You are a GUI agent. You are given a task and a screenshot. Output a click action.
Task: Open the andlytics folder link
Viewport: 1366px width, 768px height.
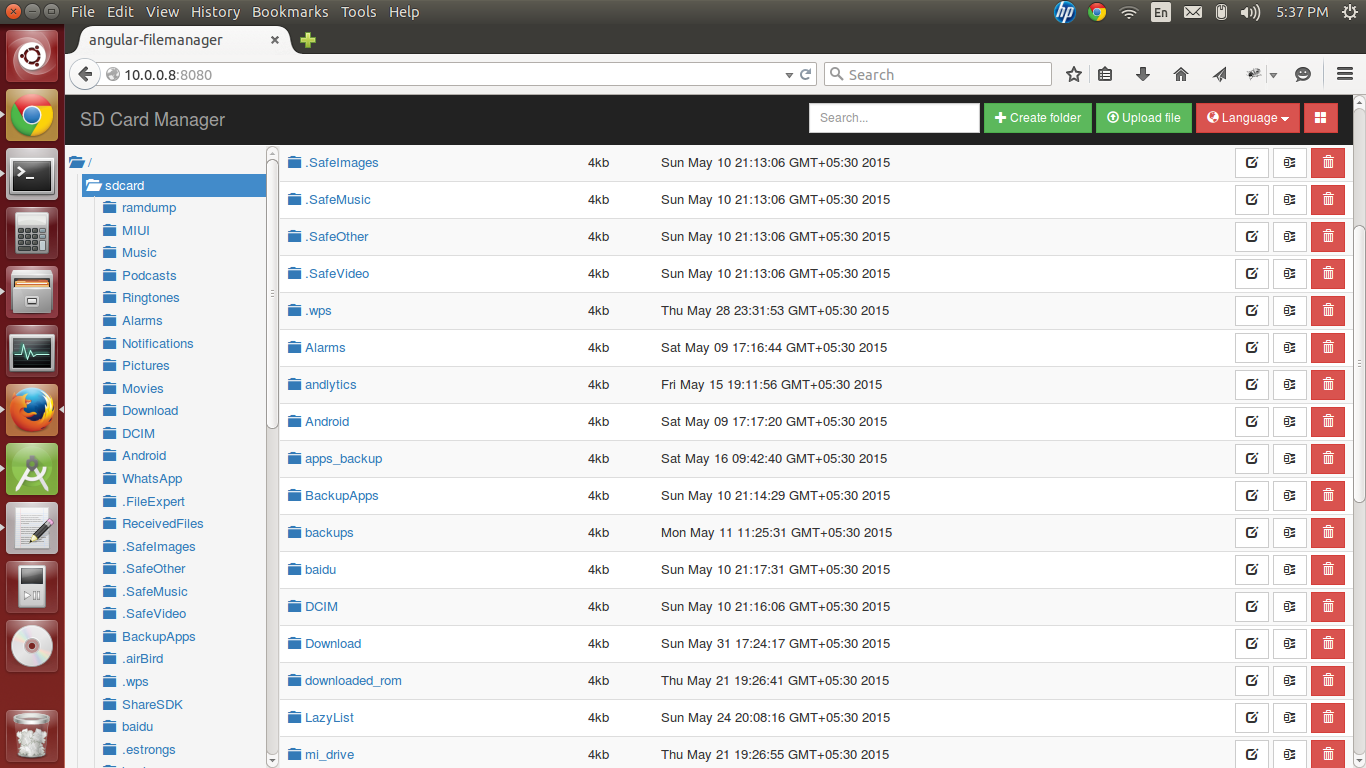click(331, 385)
